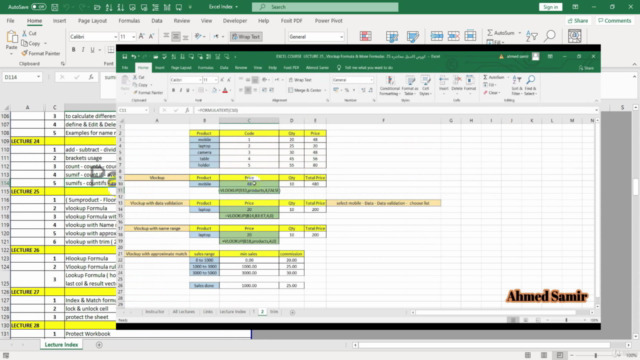Viewport: 640px width, 360px height.
Task: Click Format as Table icon in outer Excel
Action: (x=392, y=36)
